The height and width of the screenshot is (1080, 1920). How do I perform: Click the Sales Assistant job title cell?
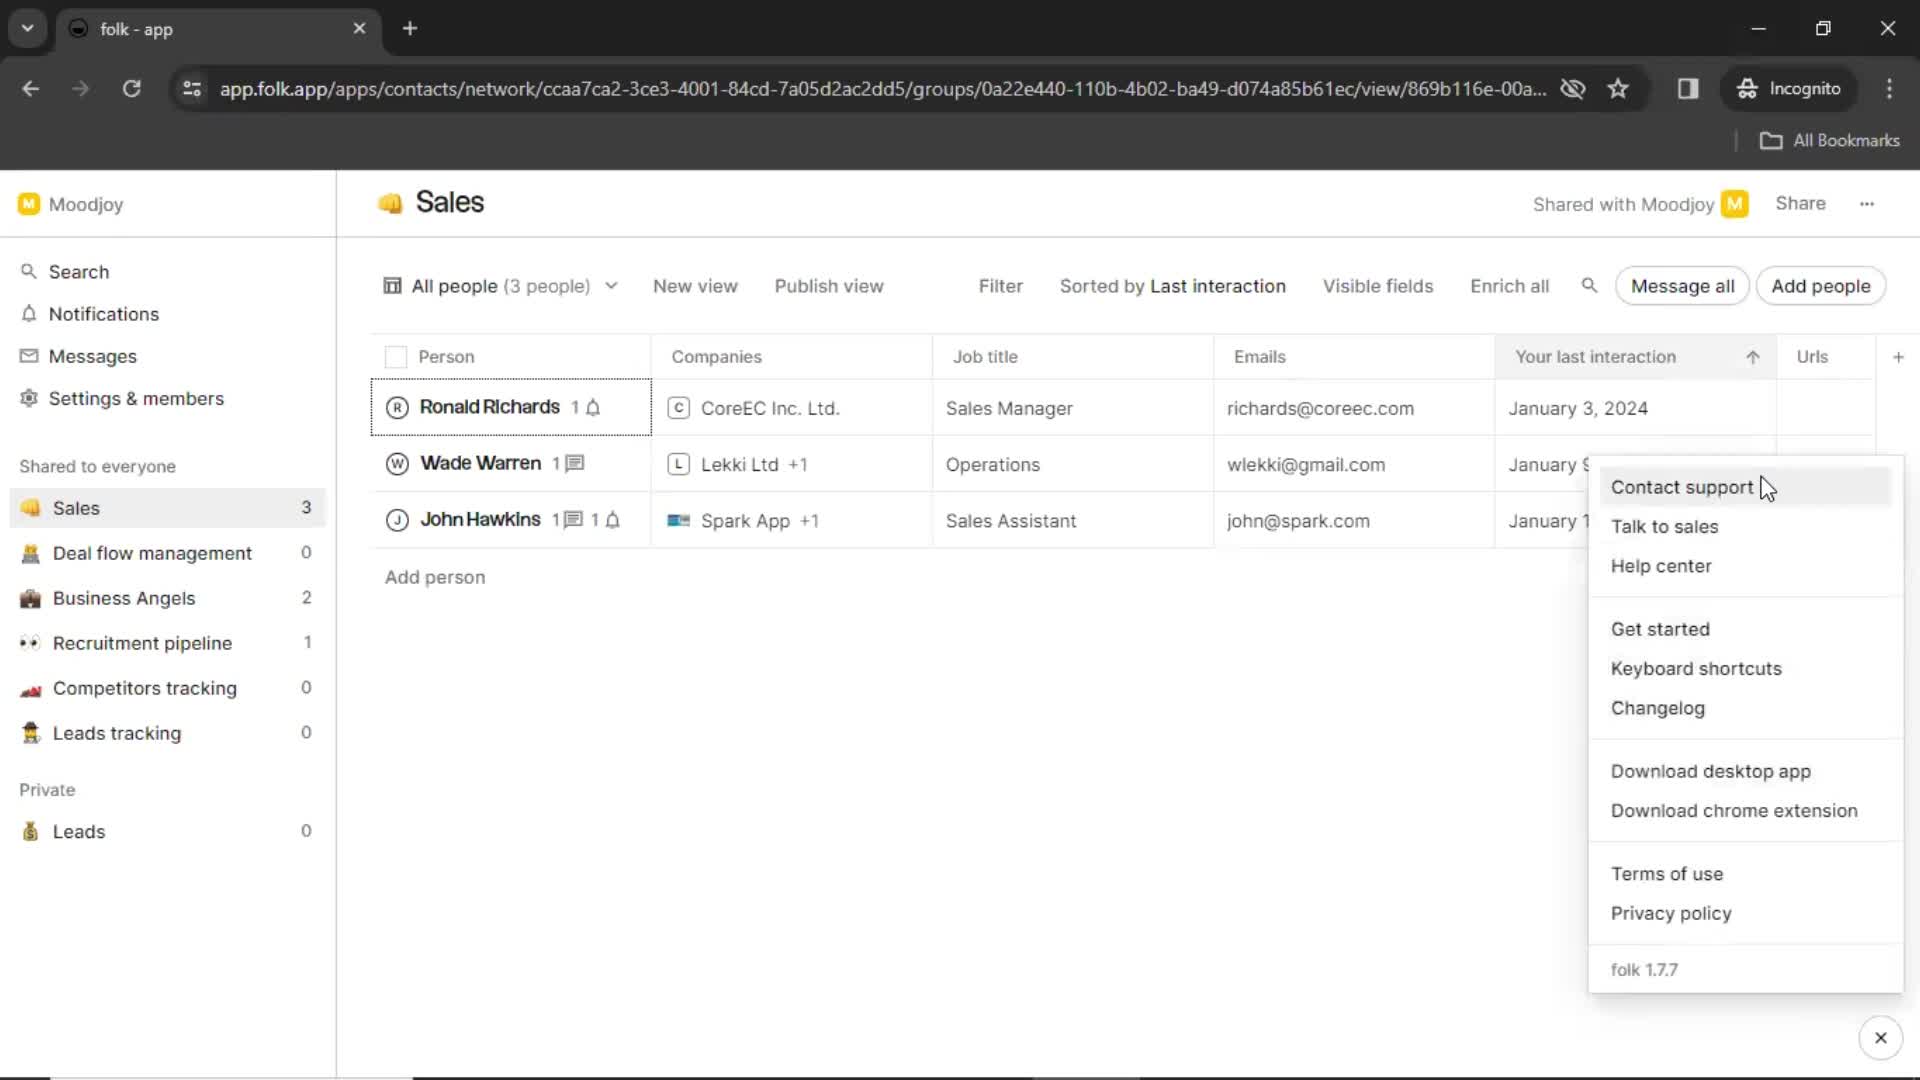point(1073,521)
